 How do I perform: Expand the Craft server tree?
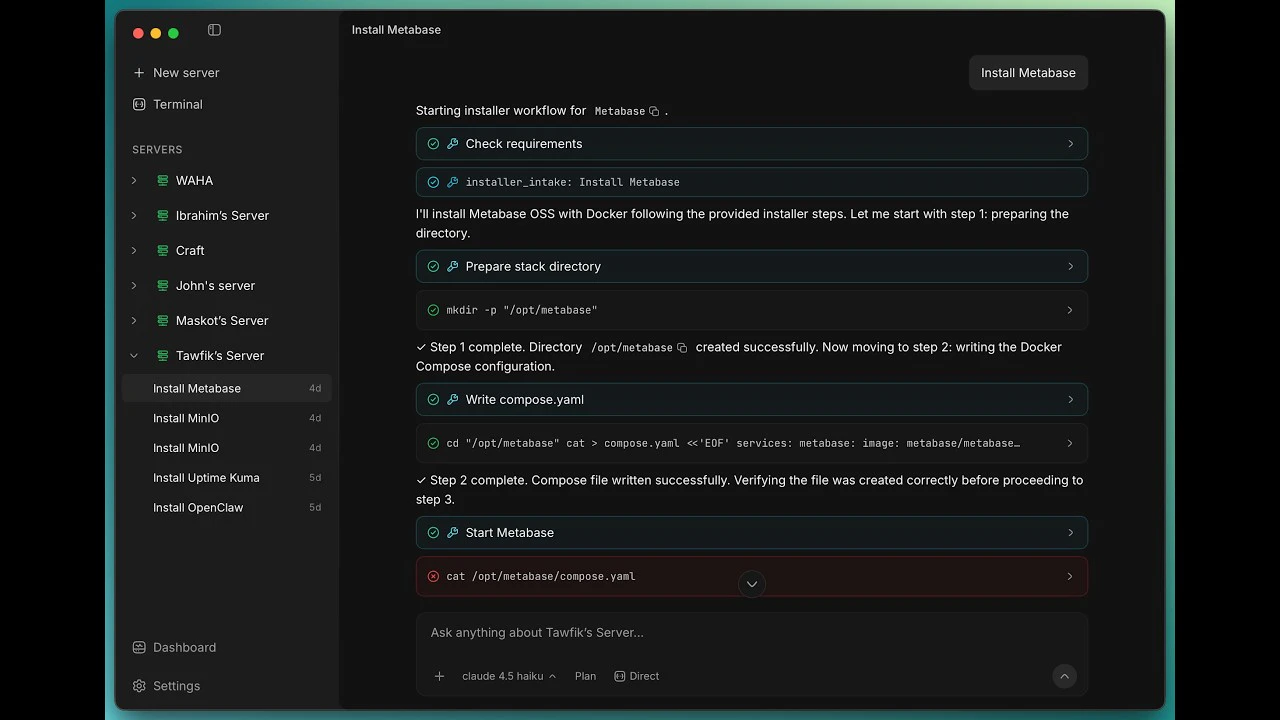(134, 251)
